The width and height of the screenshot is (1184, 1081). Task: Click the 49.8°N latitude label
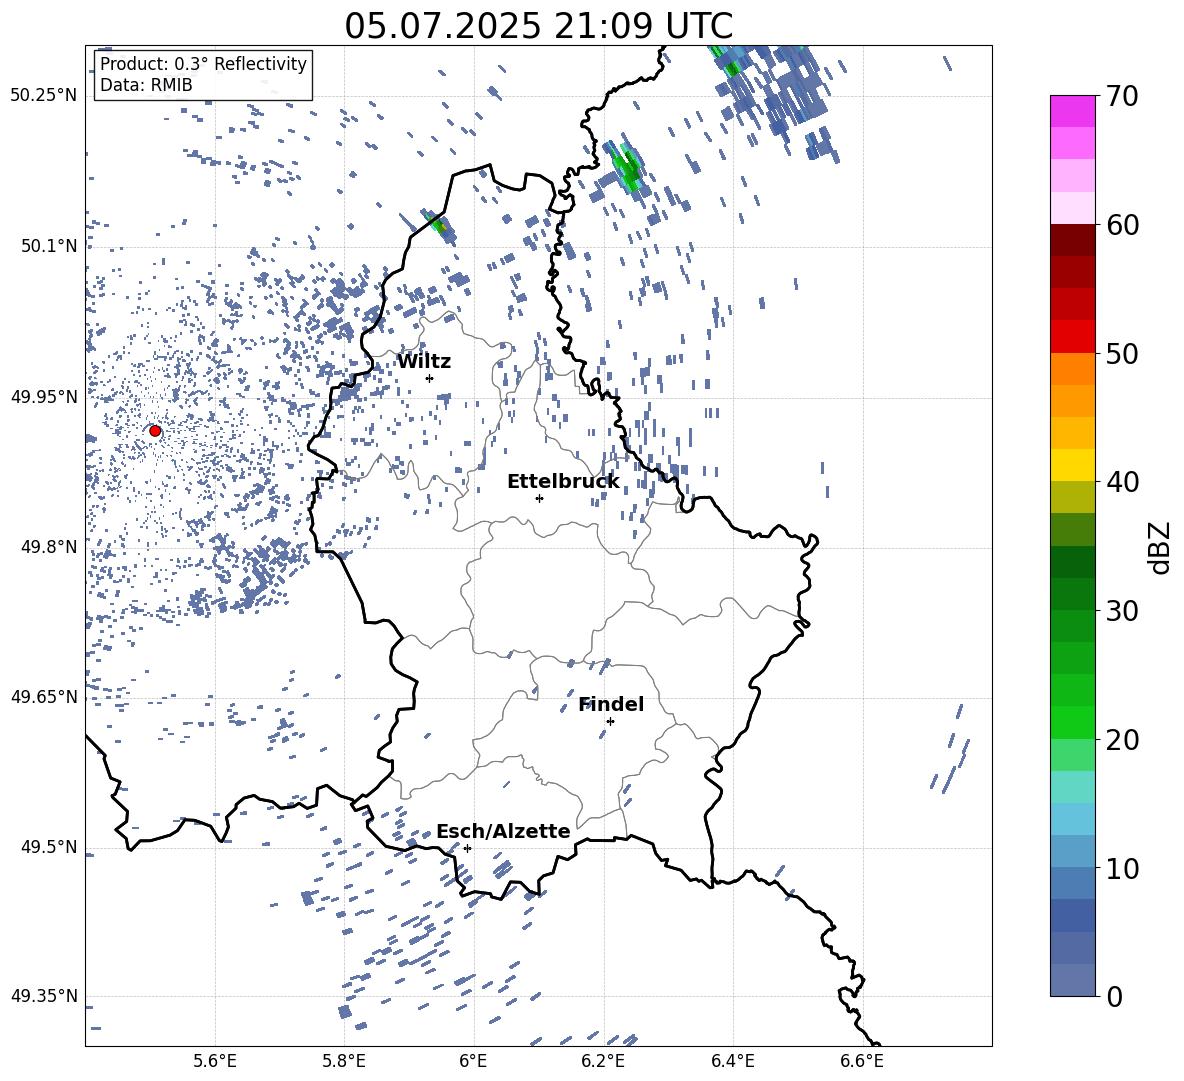coord(50,547)
